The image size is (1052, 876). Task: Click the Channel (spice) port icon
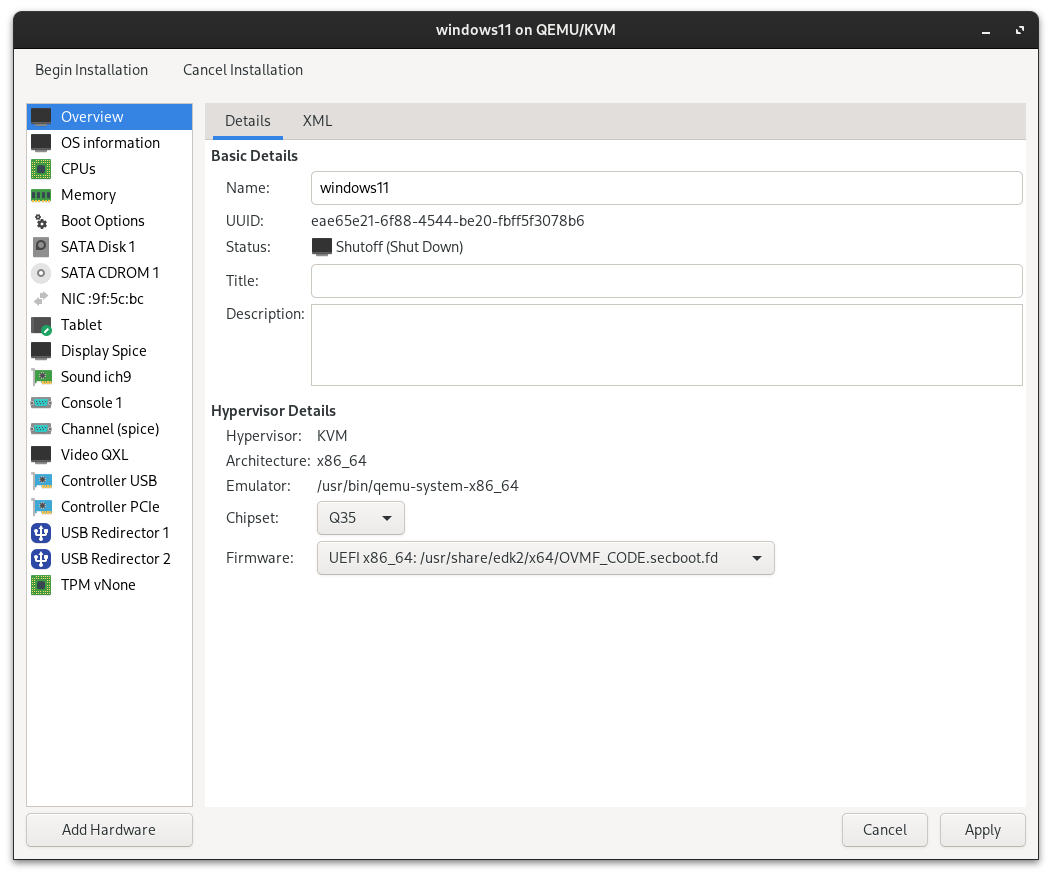41,429
